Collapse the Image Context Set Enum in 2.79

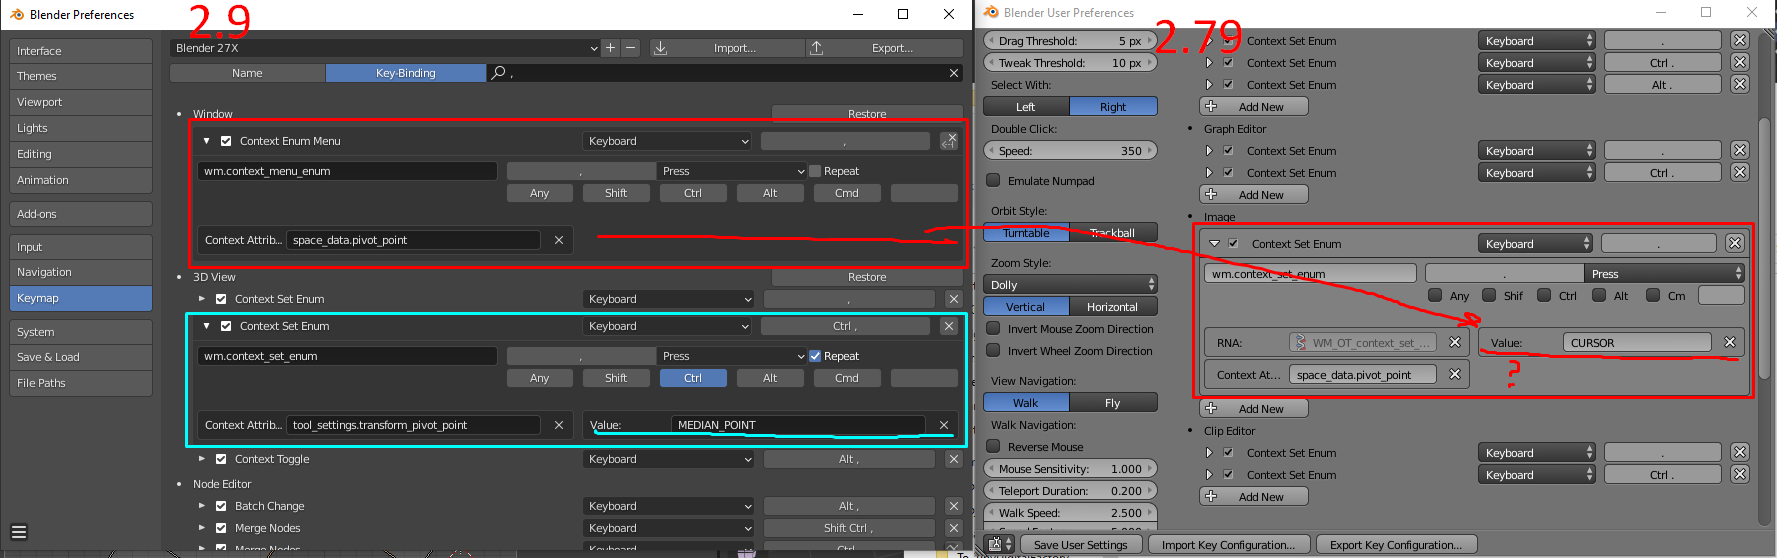[x=1214, y=243]
